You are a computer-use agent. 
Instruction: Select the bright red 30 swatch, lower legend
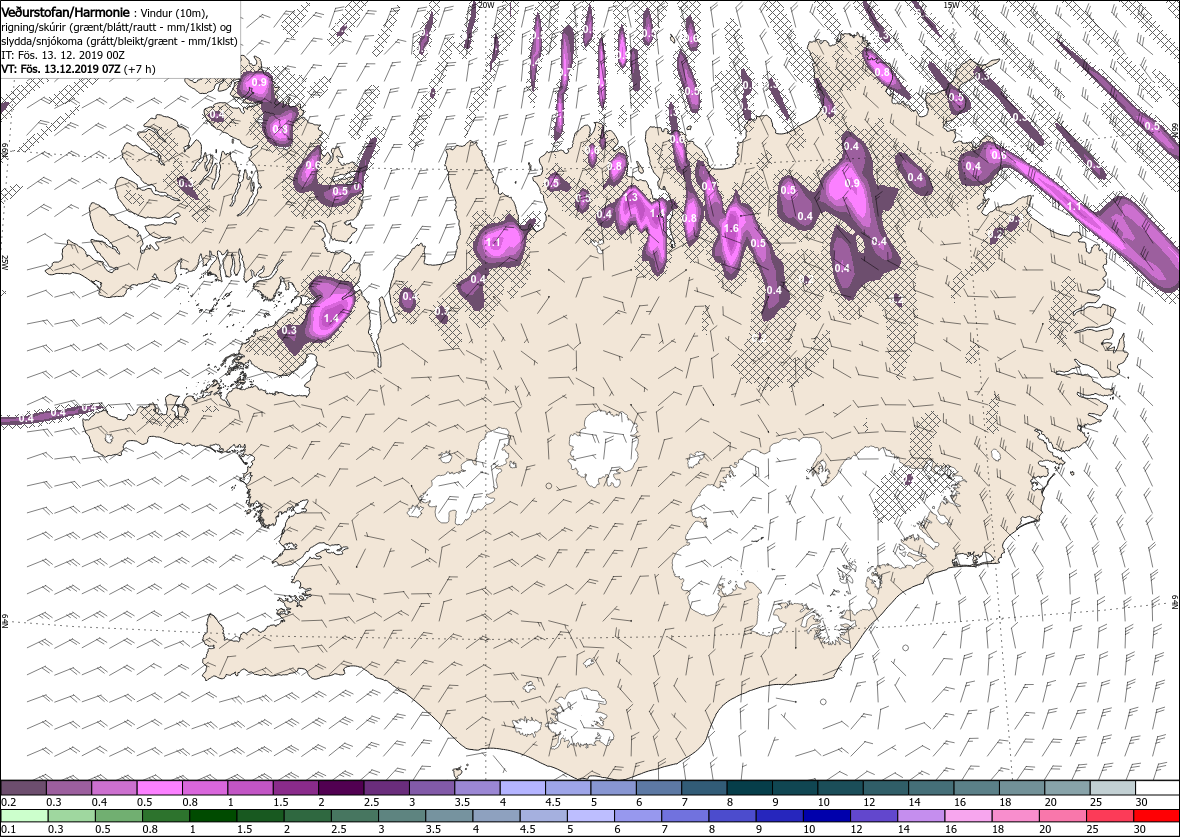[x=1157, y=816]
